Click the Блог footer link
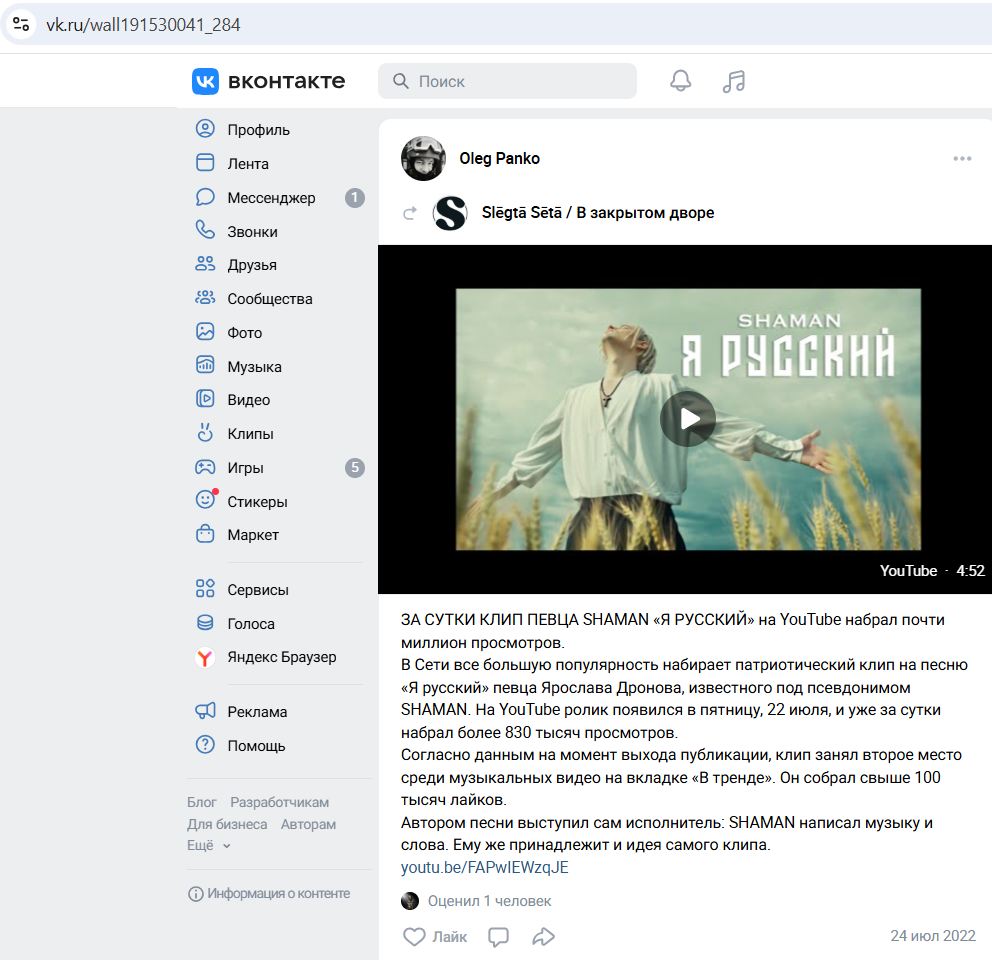The image size is (992, 960). [x=202, y=802]
